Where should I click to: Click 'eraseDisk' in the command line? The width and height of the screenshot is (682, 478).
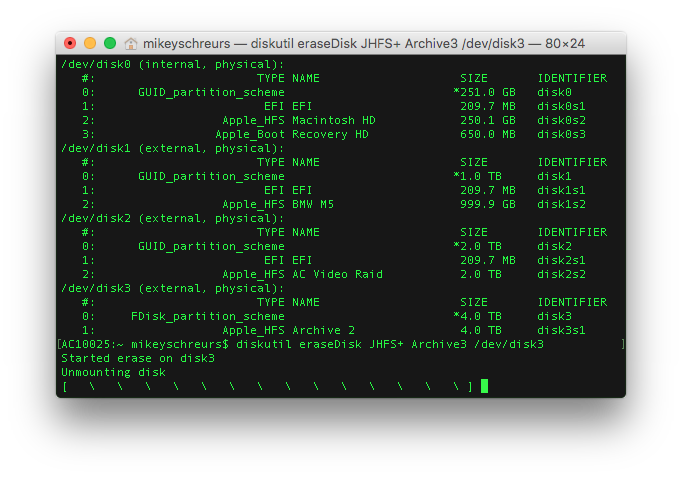pyautogui.click(x=330, y=344)
